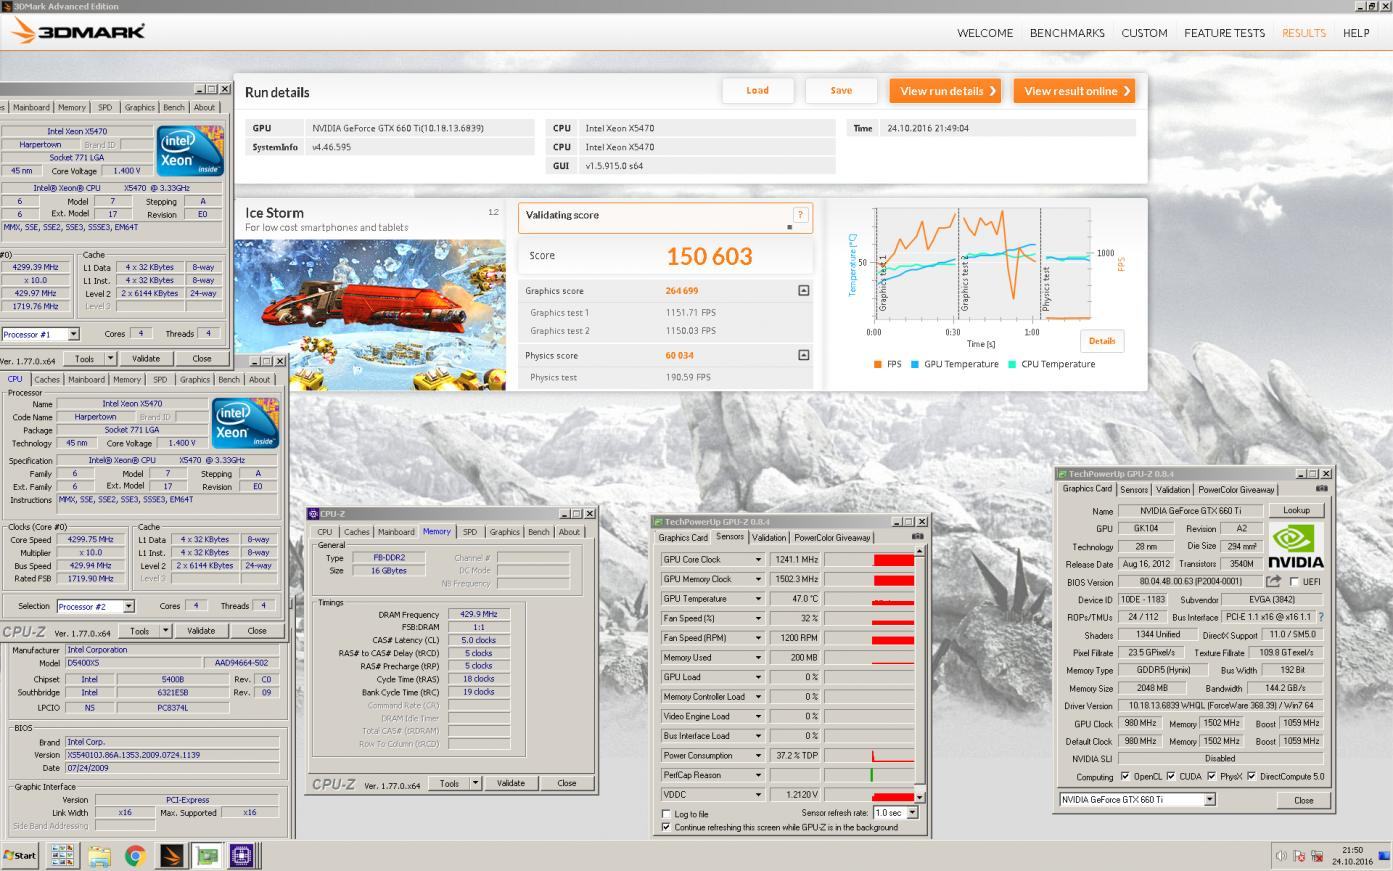The width and height of the screenshot is (1393, 871).
Task: Open Chrome from the taskbar
Action: (135, 855)
